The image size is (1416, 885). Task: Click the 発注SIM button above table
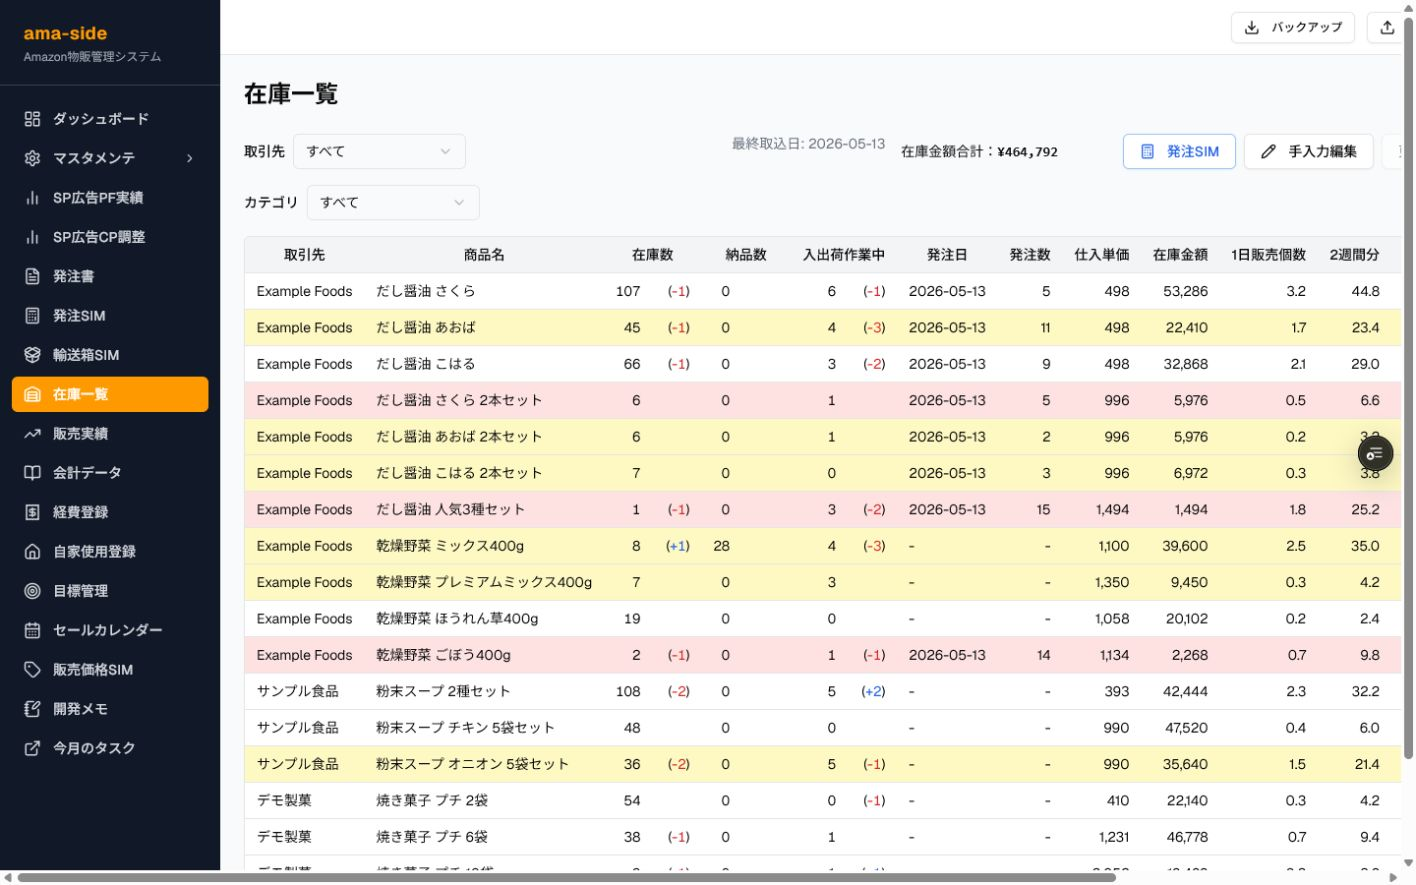[x=1179, y=152]
